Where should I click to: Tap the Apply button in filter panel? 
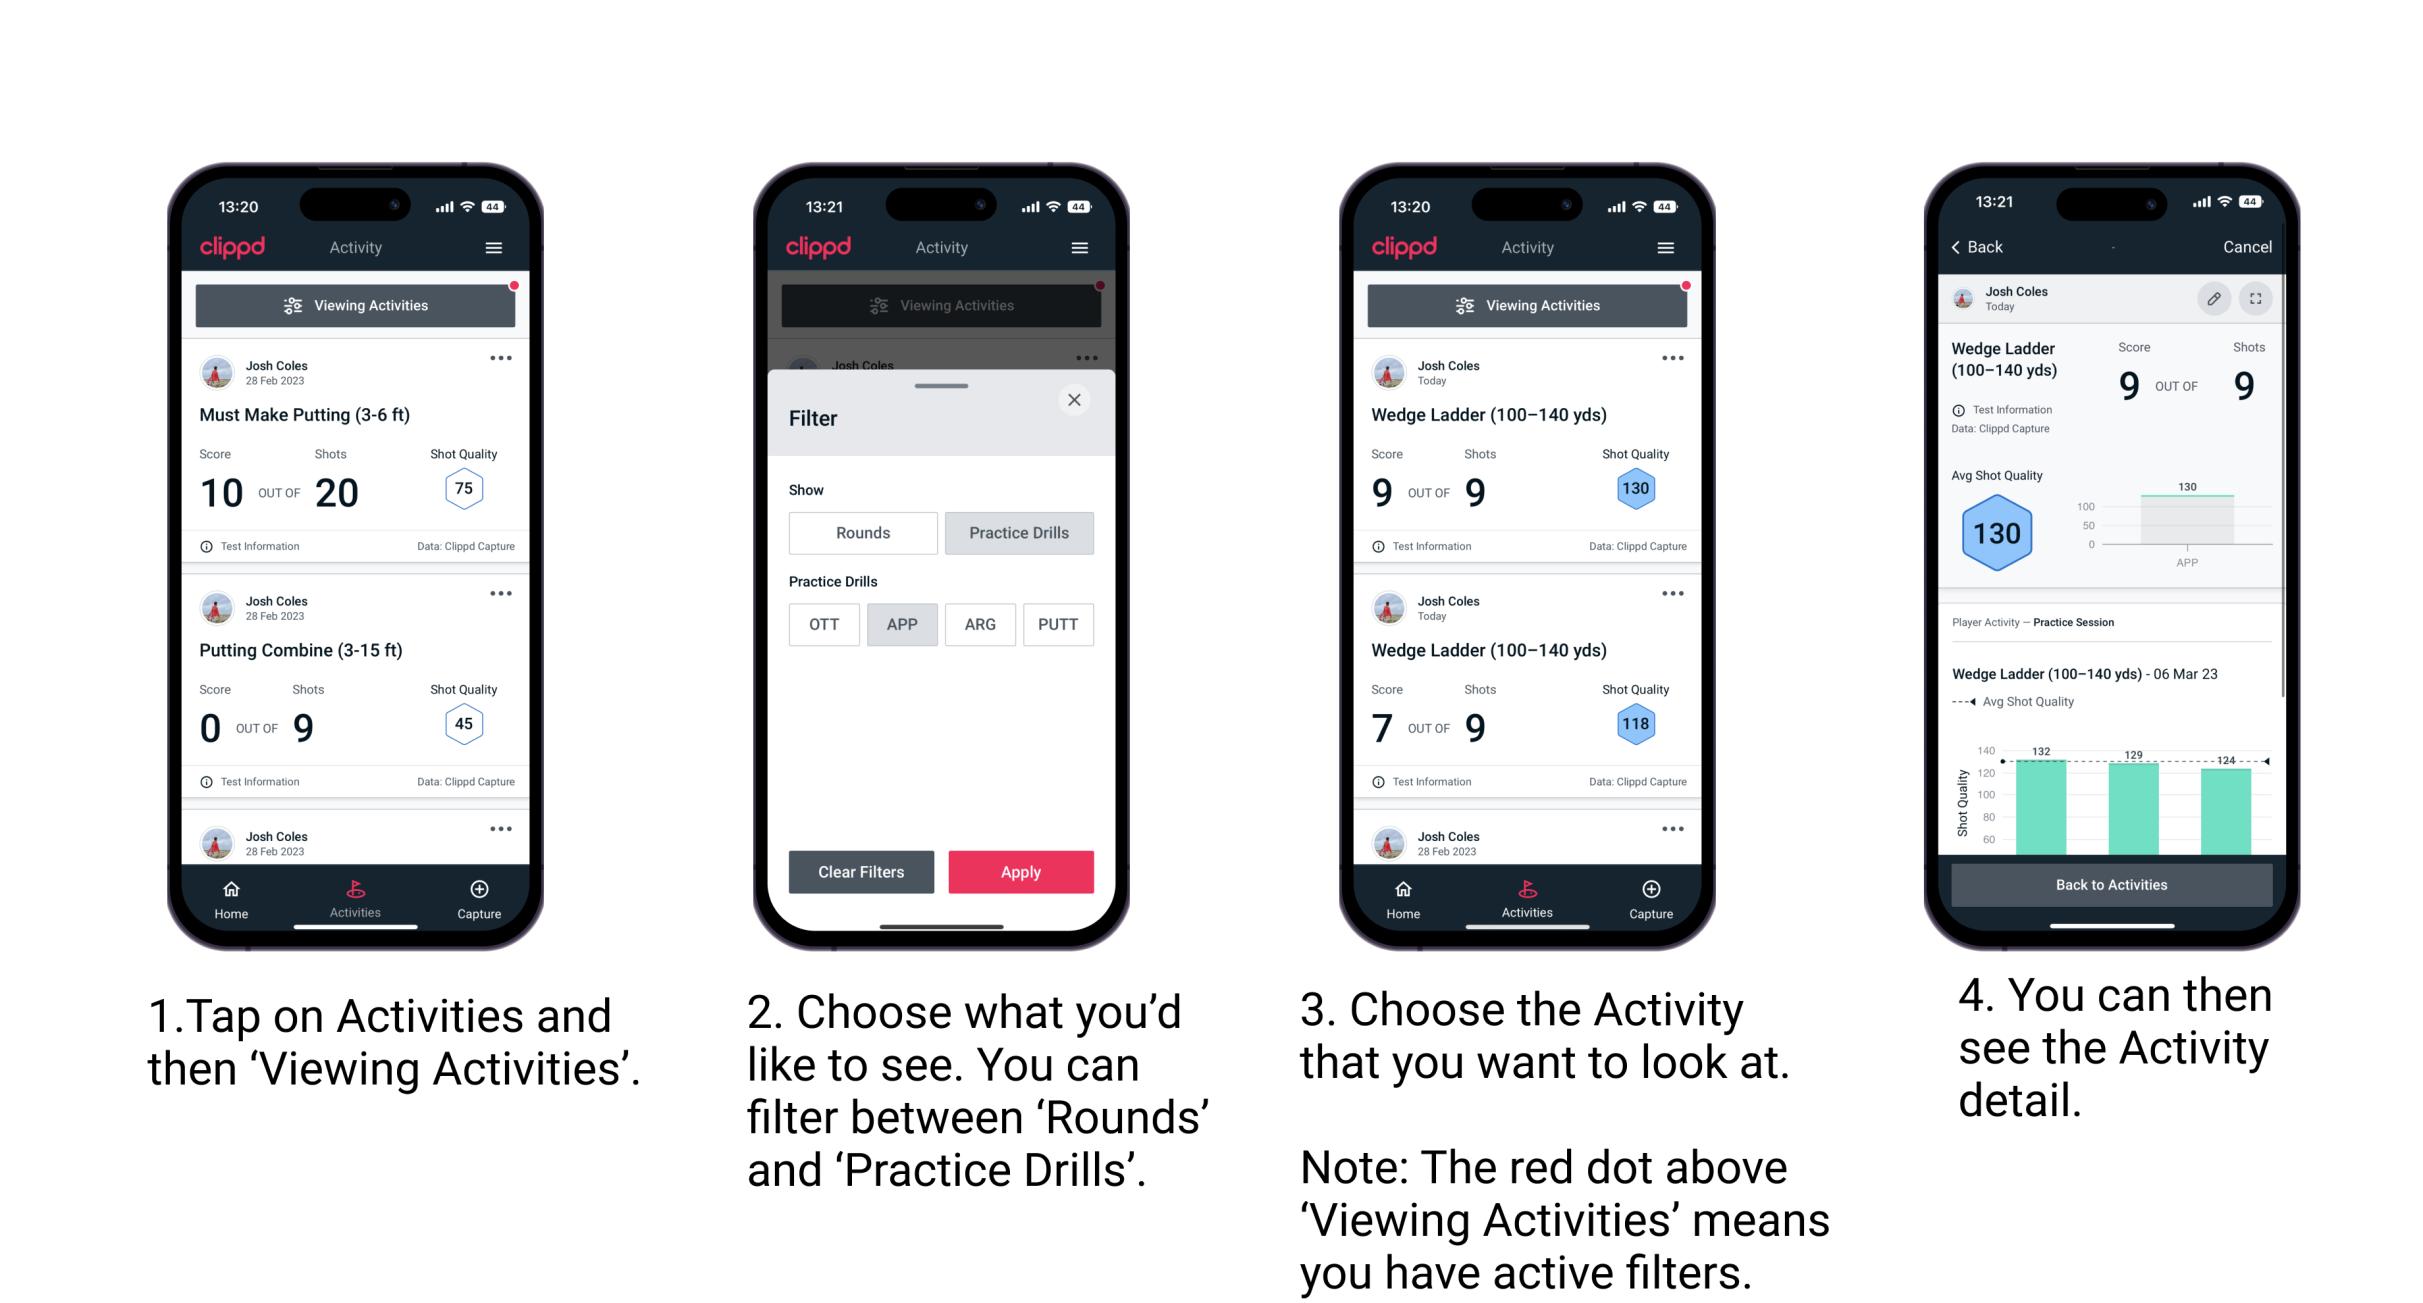point(1022,871)
